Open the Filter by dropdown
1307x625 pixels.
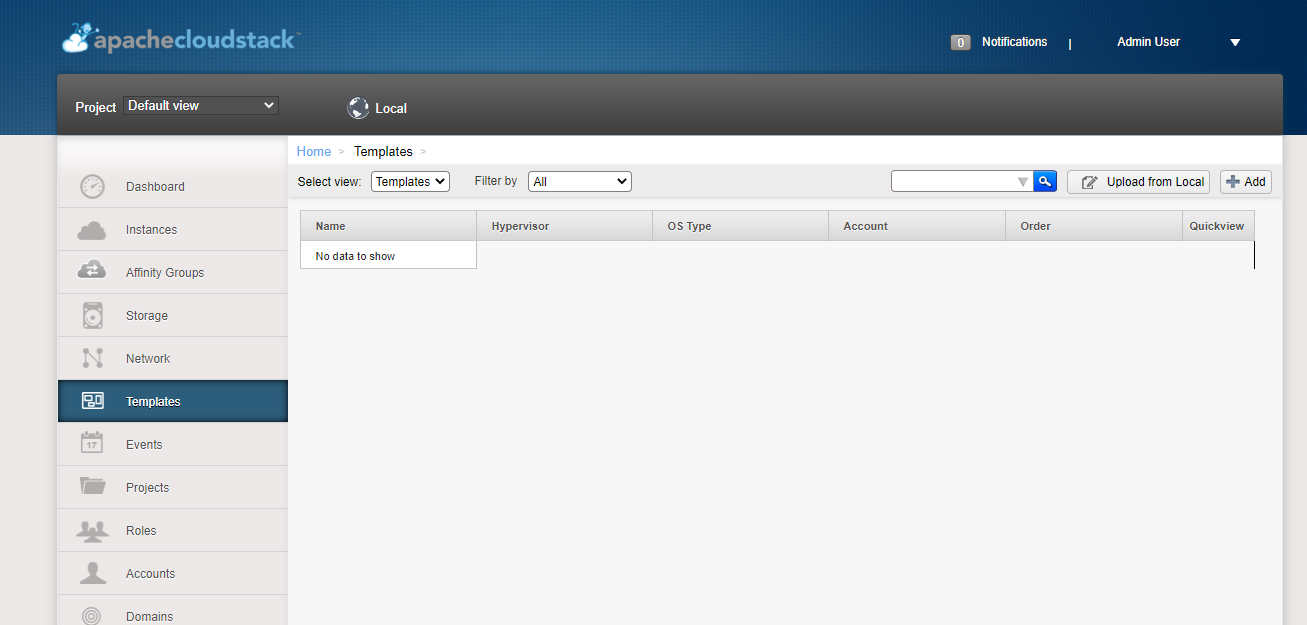580,181
